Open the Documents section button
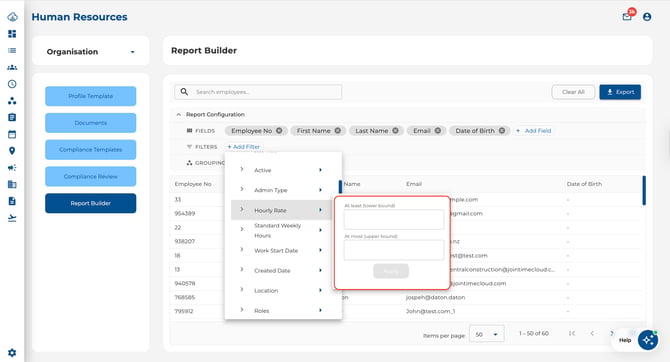The height and width of the screenshot is (362, 670). point(91,123)
